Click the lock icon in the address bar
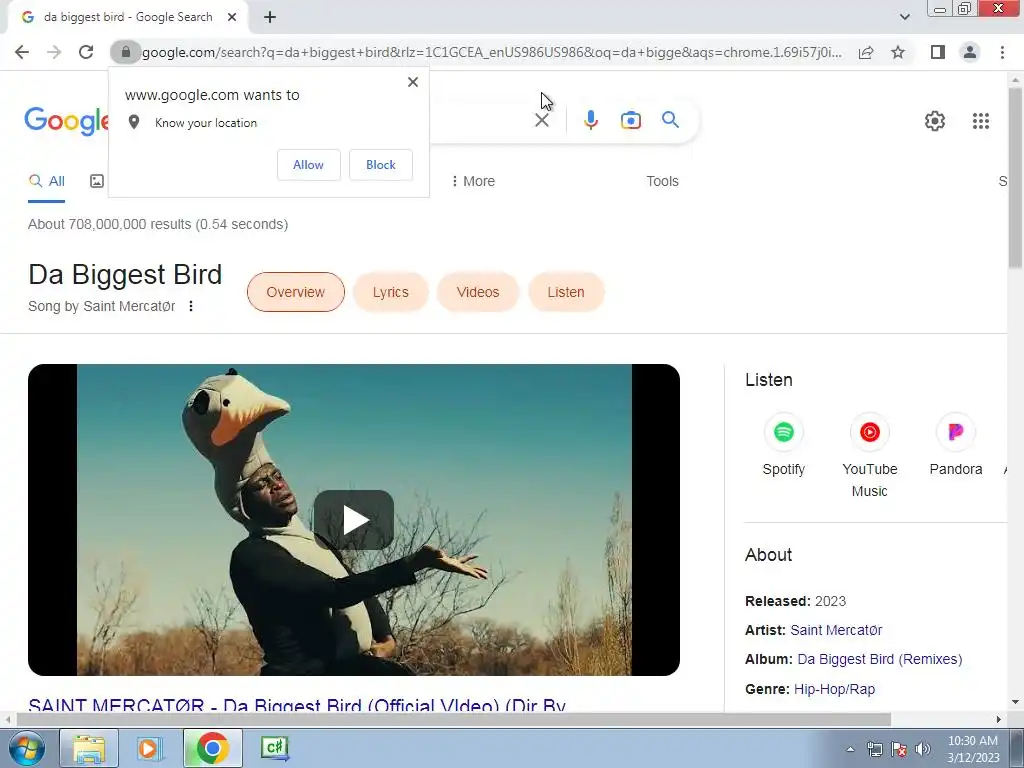The width and height of the screenshot is (1024, 768). coord(126,52)
